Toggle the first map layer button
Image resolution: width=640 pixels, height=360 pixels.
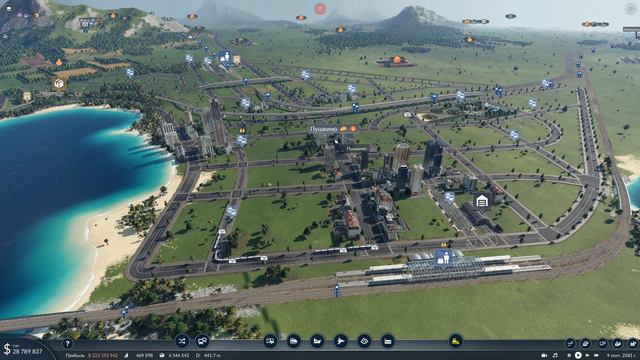coord(570,344)
